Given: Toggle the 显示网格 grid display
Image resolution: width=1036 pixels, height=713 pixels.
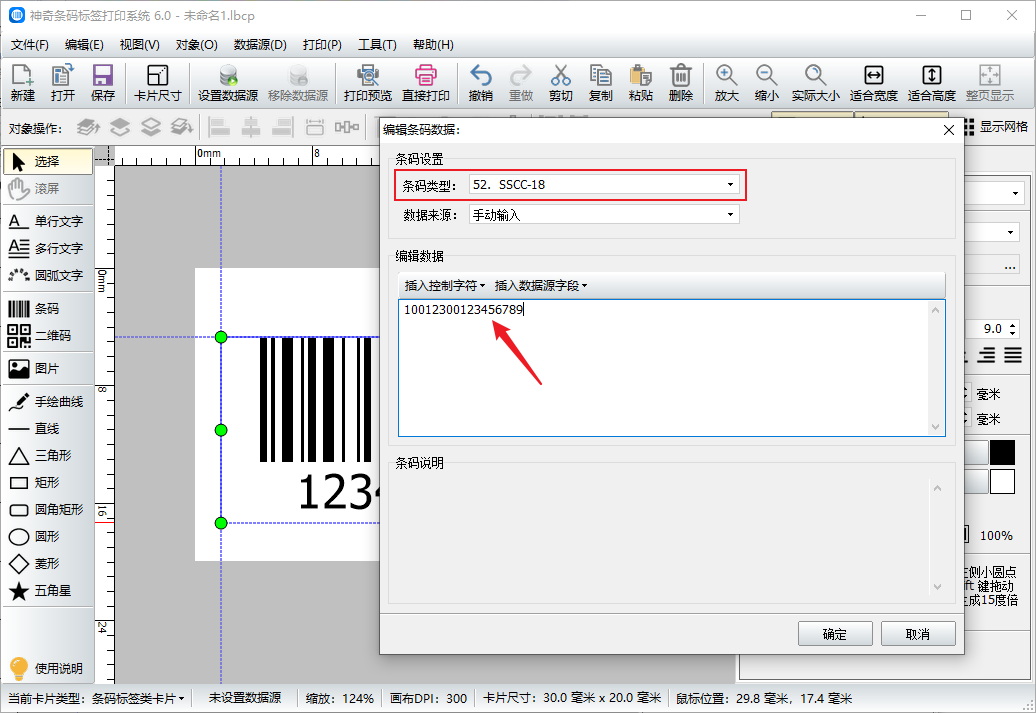Looking at the screenshot, I should (x=995, y=127).
